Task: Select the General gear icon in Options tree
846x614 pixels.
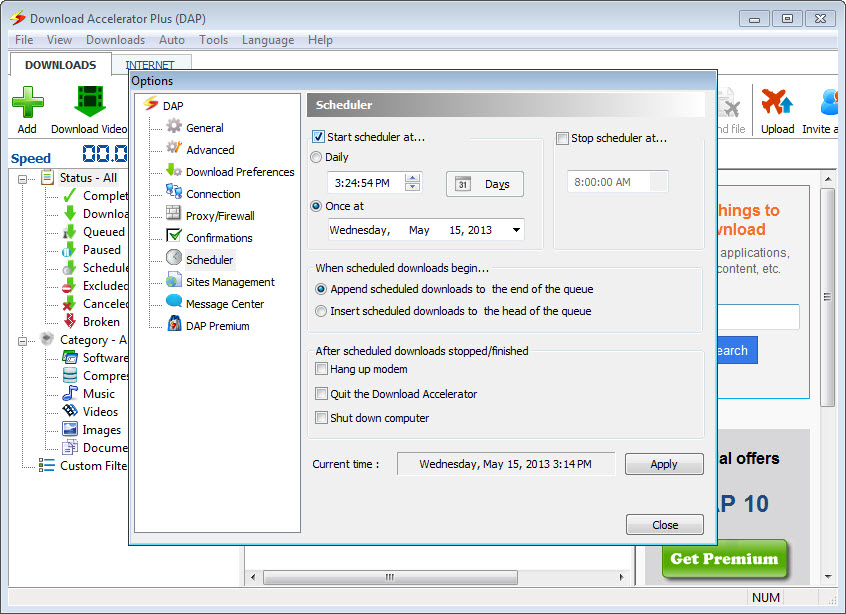Action: 174,127
